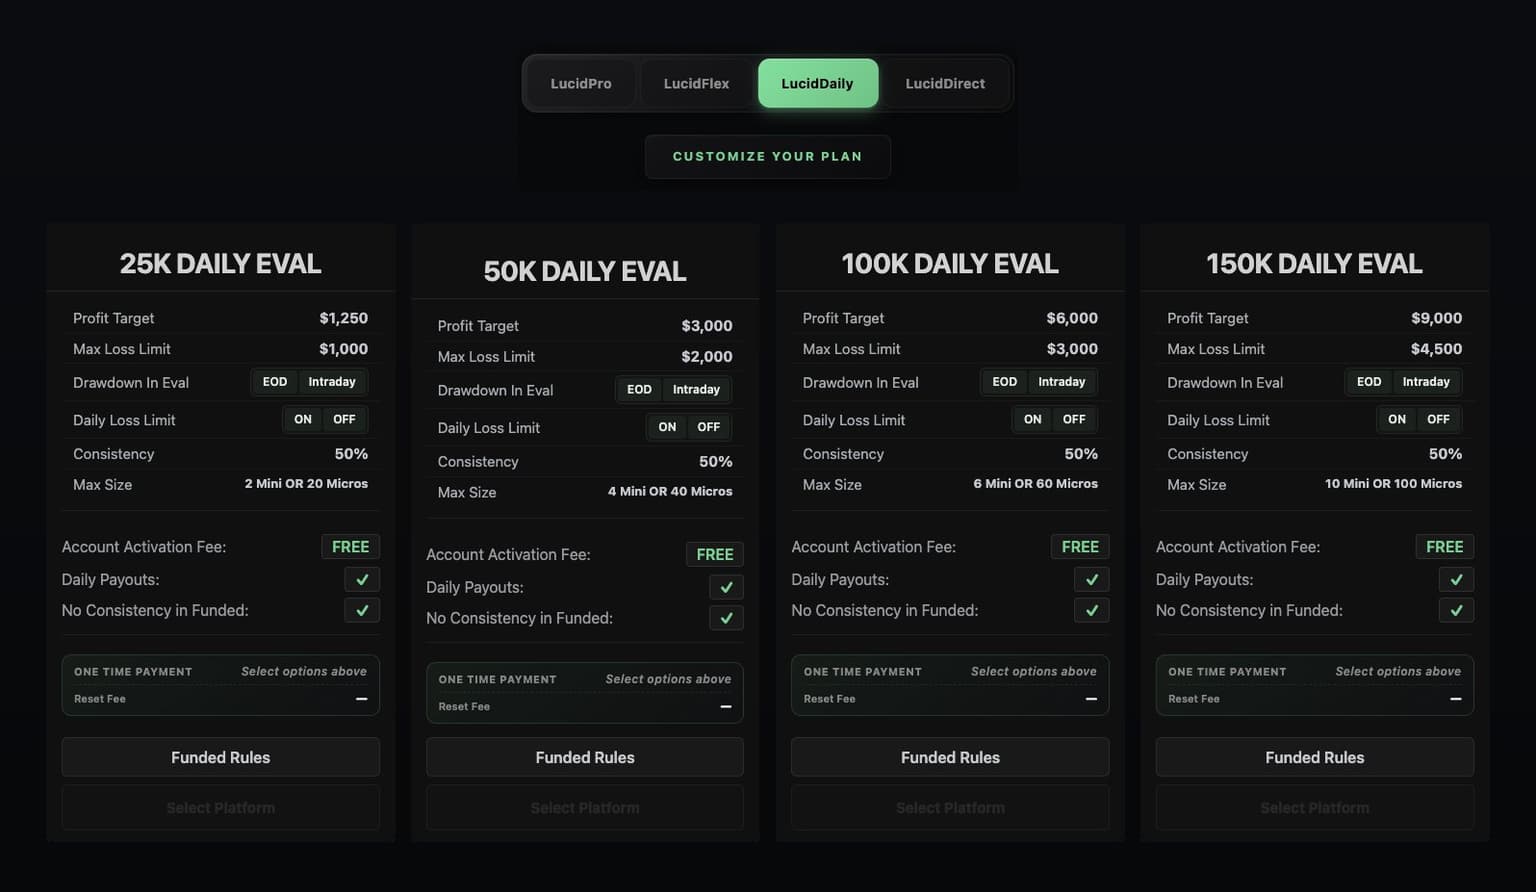Viewport: 1536px width, 892px height.
Task: Turn Daily Loss Limit OFF for 50K
Action: pyautogui.click(x=709, y=427)
